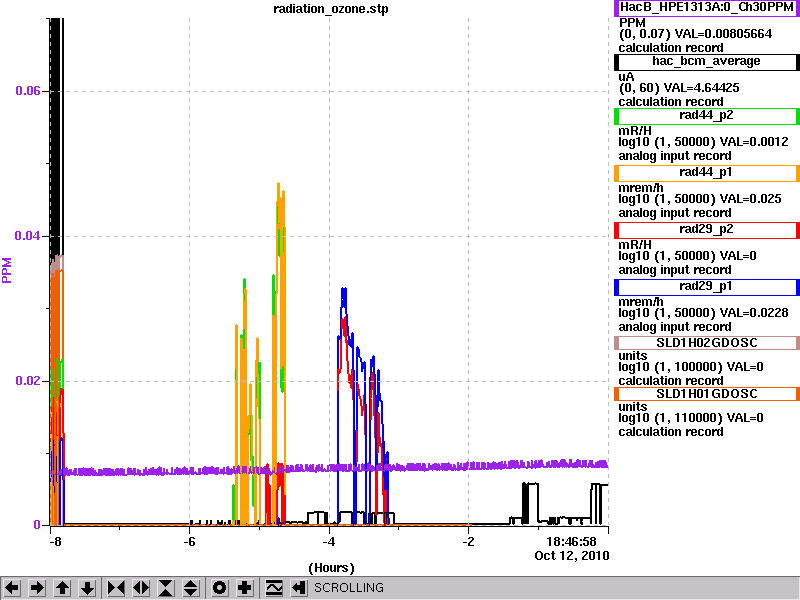Select the rad29_p1 curve legend
Screen dimensions: 800x600
(707, 287)
